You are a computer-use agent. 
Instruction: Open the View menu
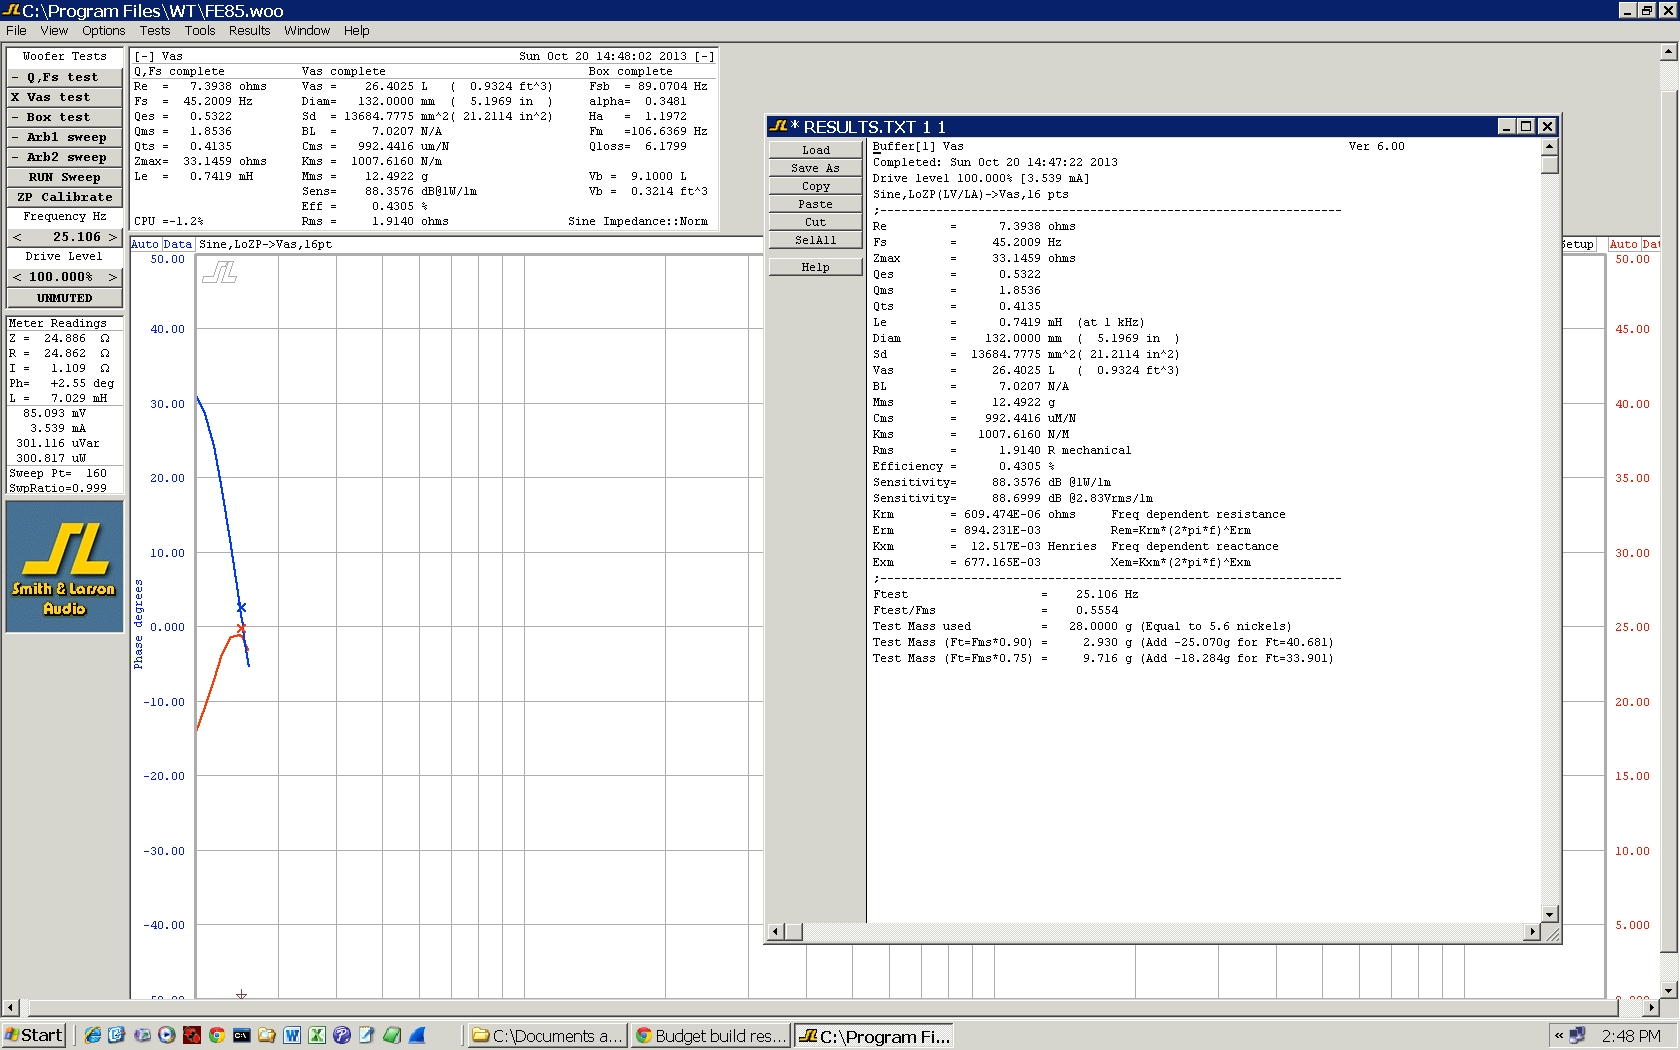point(54,30)
